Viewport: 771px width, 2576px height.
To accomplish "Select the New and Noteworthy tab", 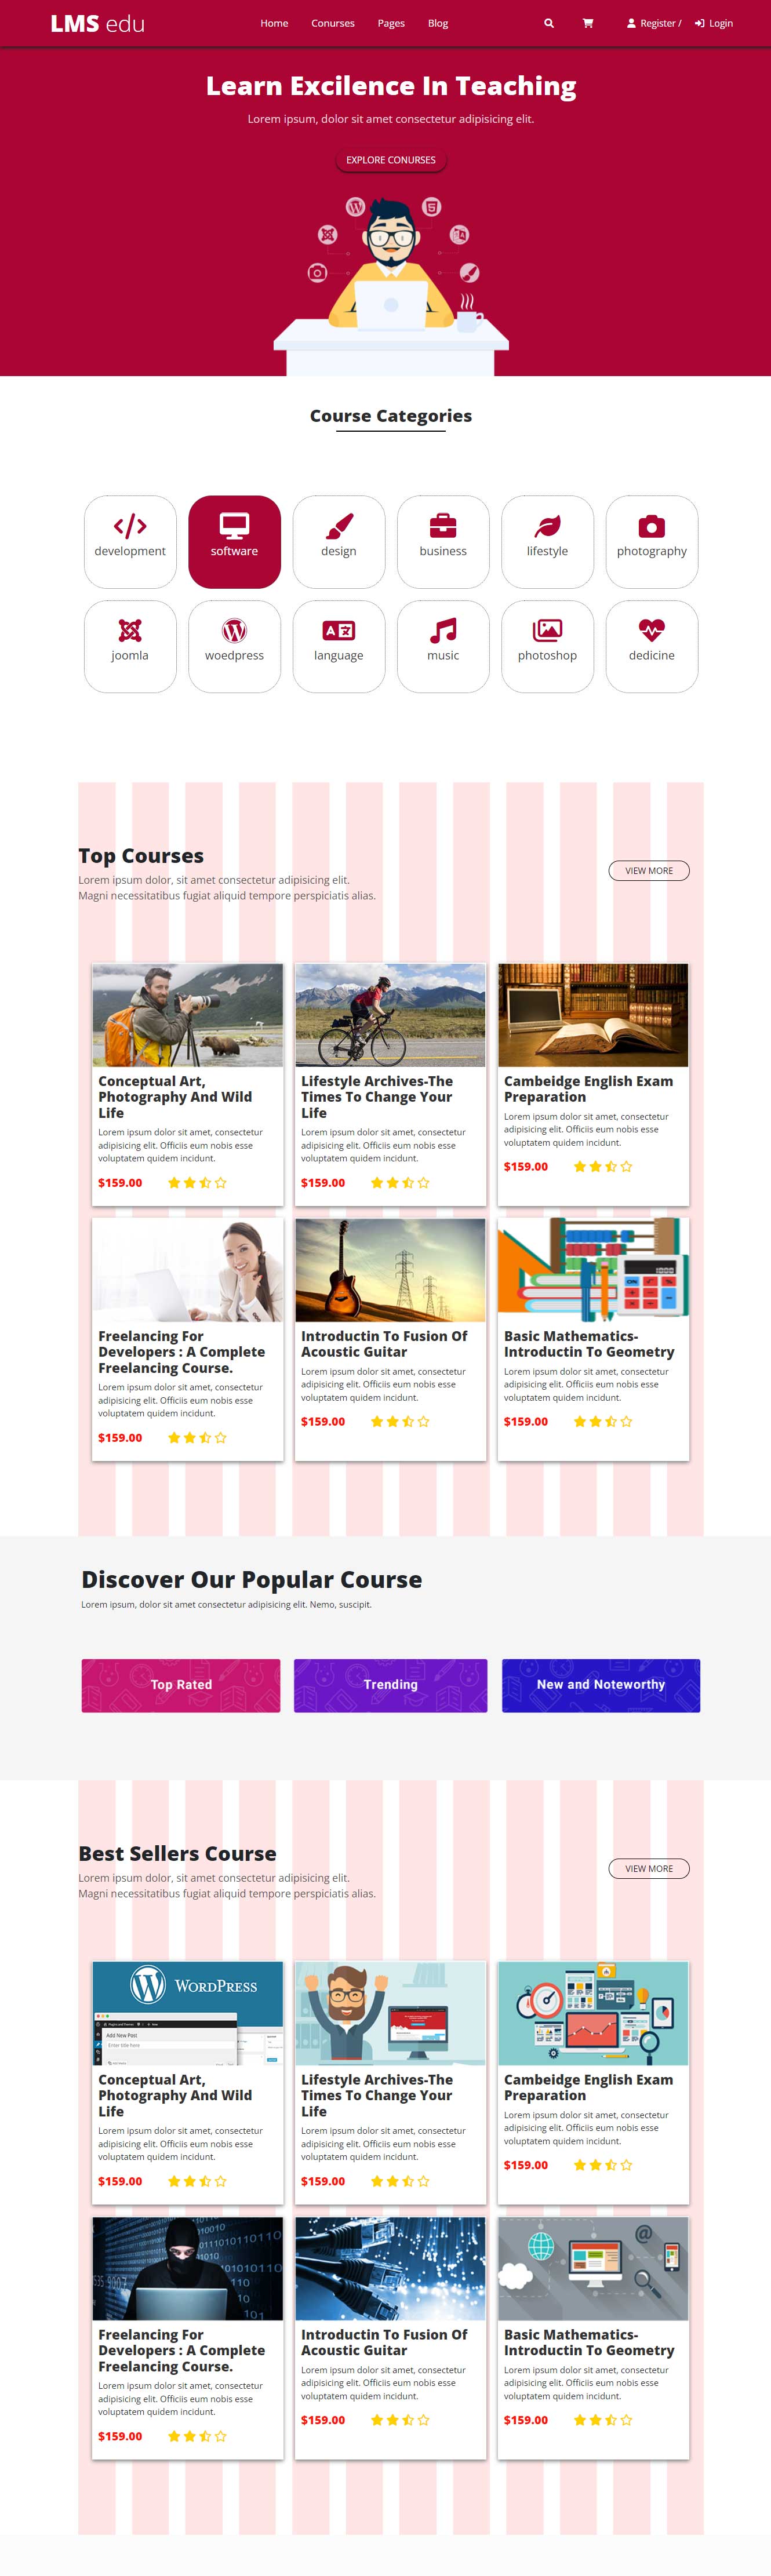I will pyautogui.click(x=601, y=1685).
